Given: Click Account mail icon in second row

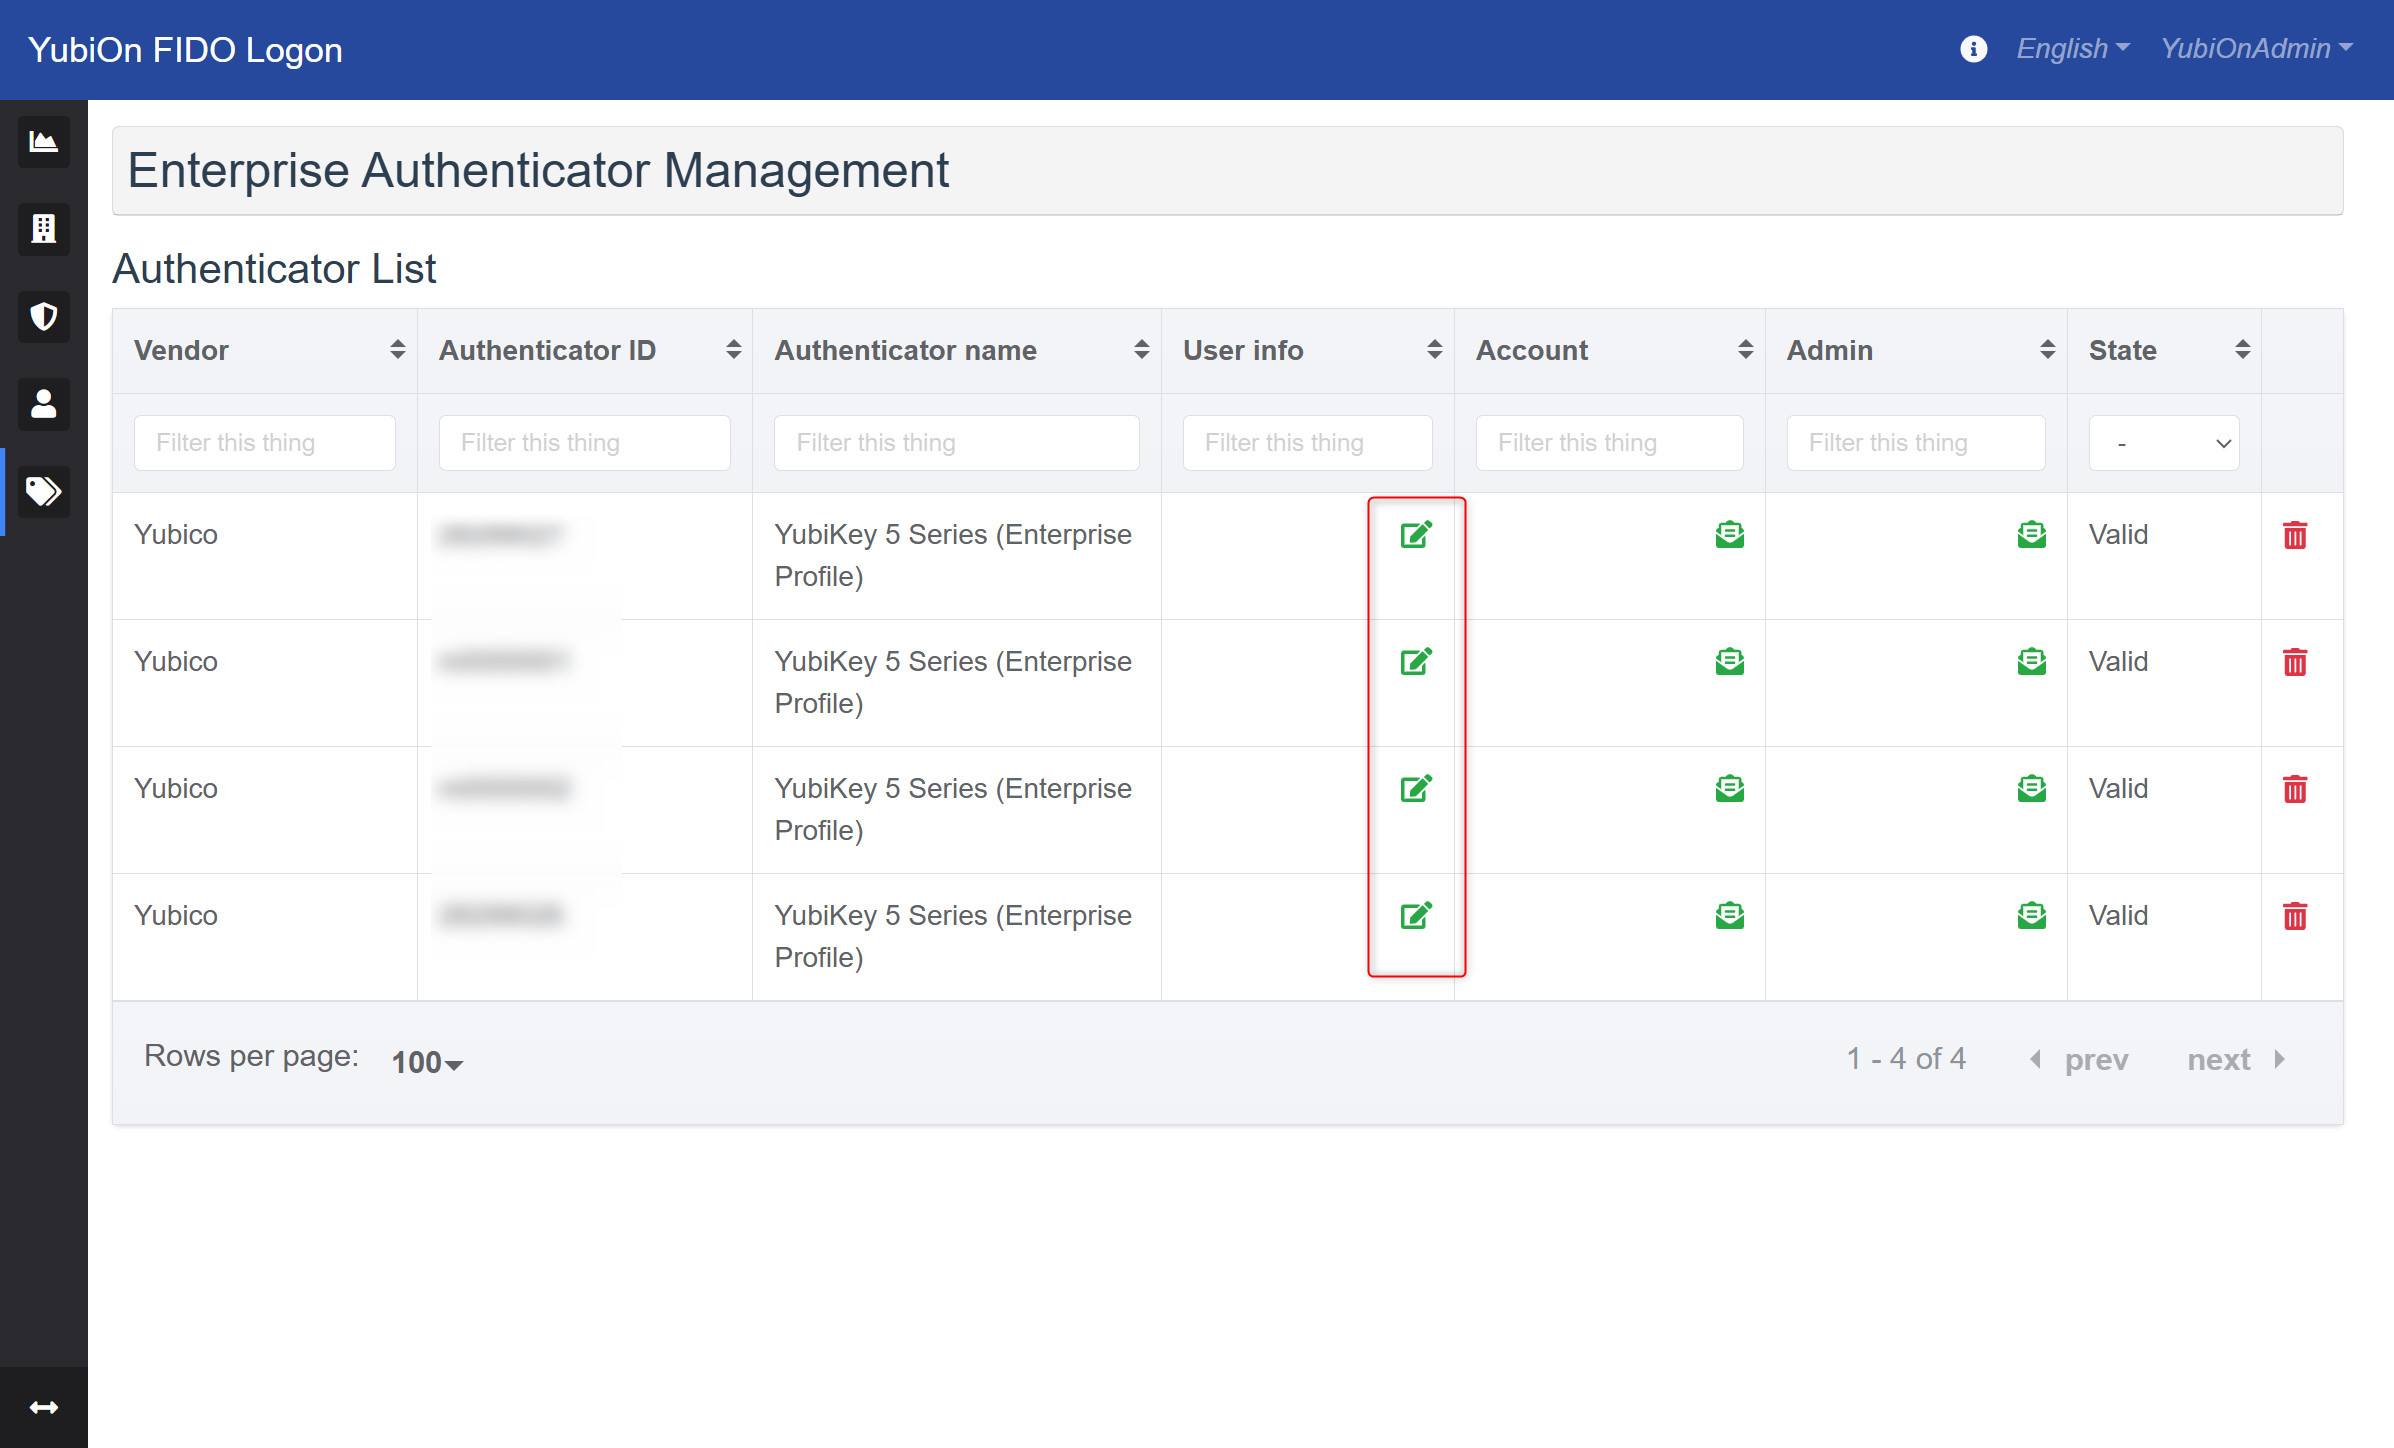Looking at the screenshot, I should click(1729, 662).
